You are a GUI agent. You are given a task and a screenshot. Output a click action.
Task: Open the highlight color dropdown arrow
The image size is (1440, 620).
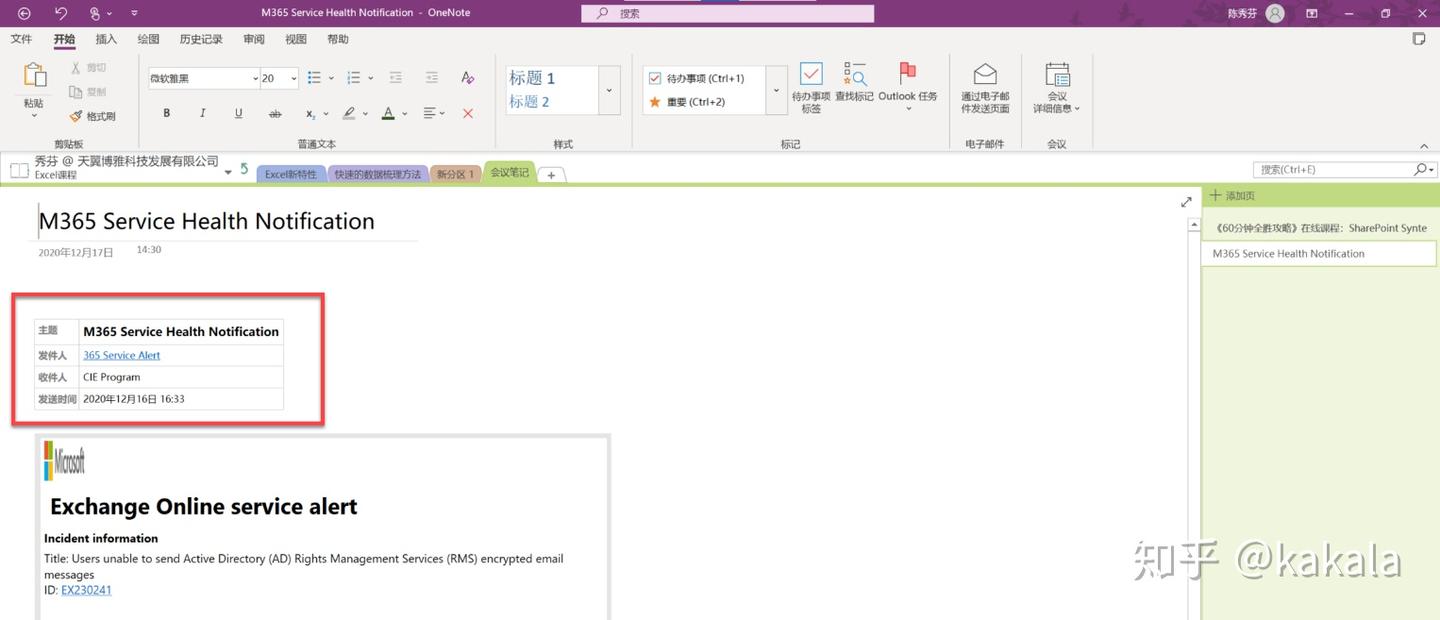point(365,114)
